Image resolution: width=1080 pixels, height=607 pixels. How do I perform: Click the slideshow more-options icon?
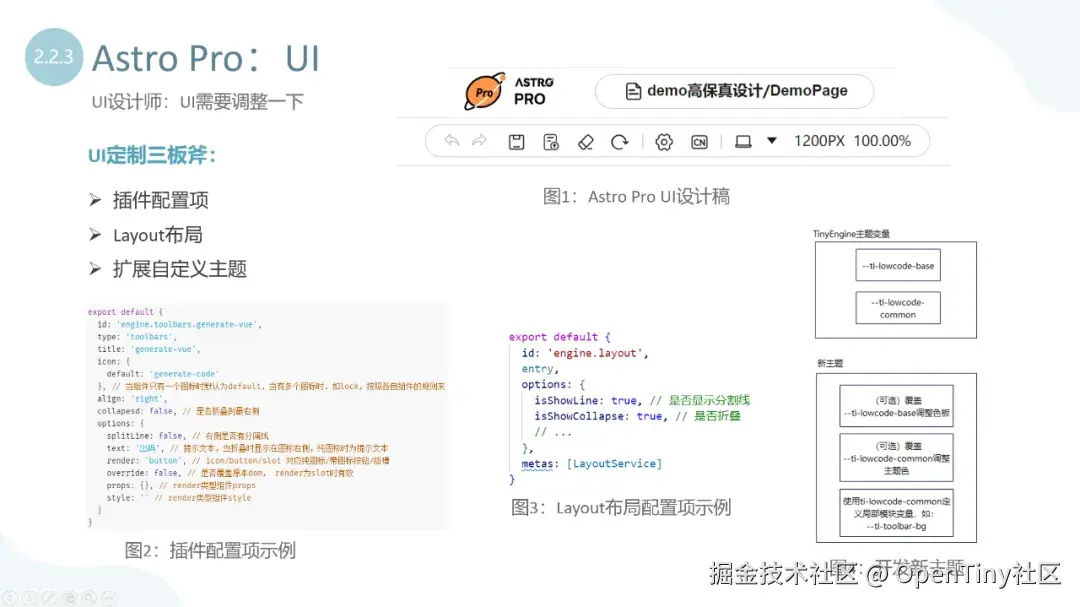[x=109, y=597]
